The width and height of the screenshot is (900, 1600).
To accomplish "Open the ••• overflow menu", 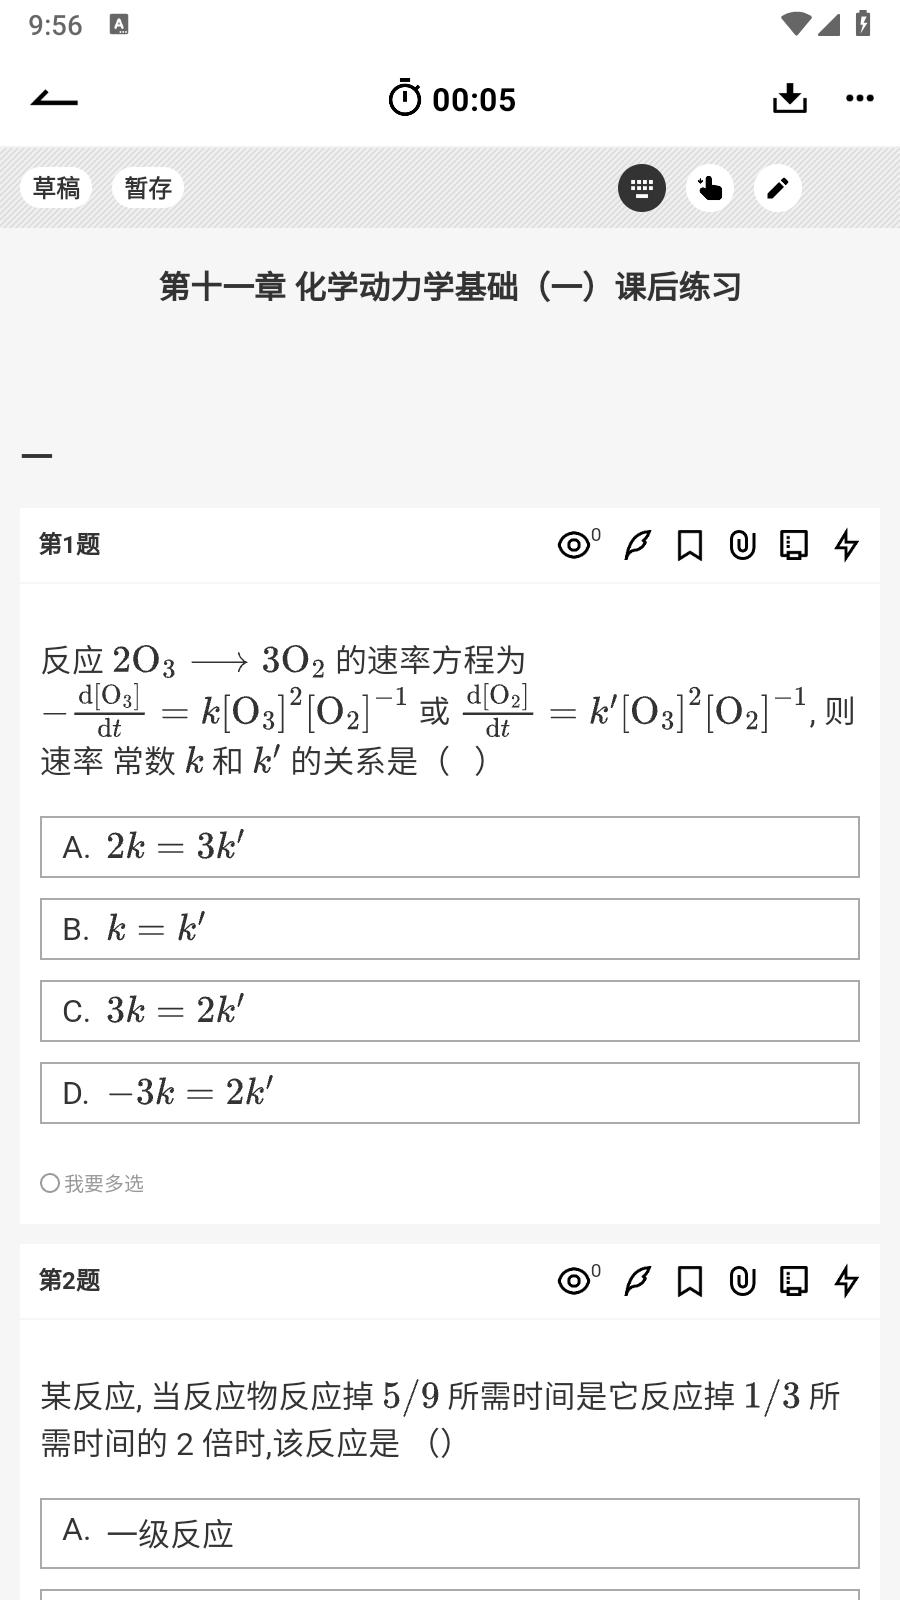I will (x=859, y=98).
